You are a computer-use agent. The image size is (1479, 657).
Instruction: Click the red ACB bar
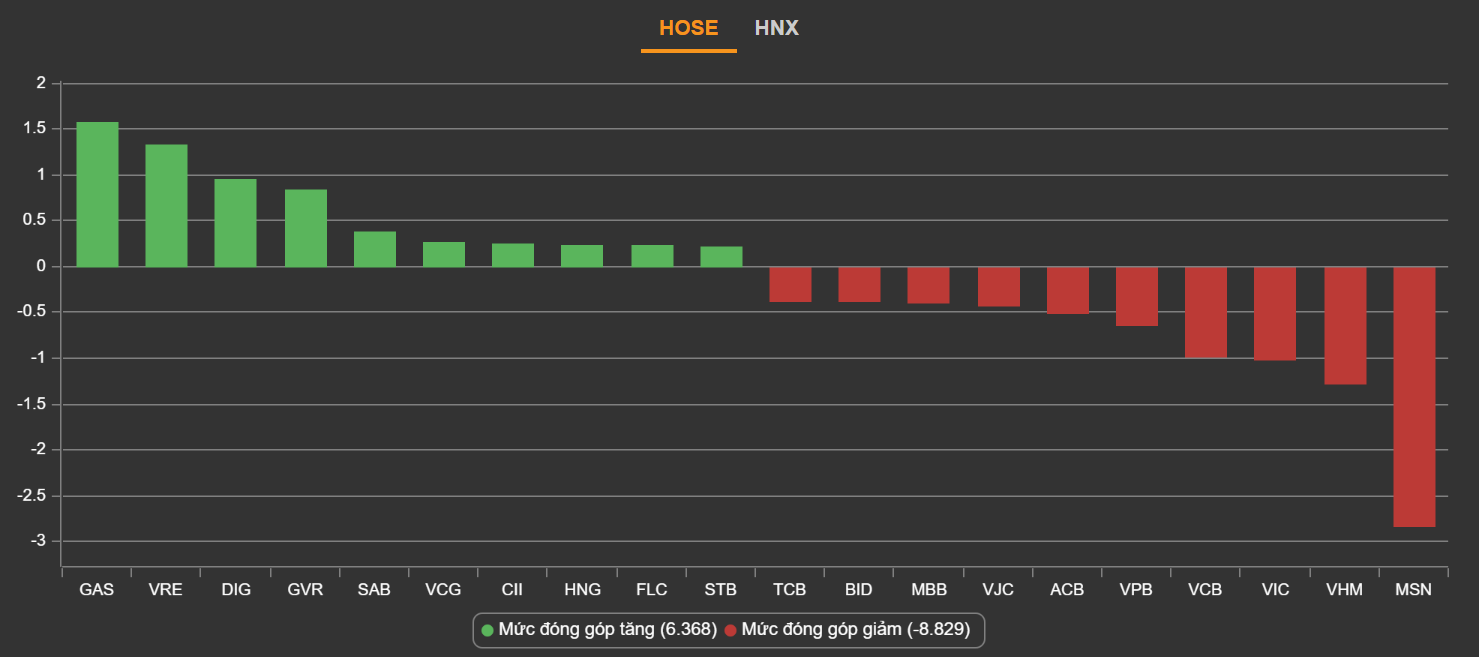point(1067,290)
